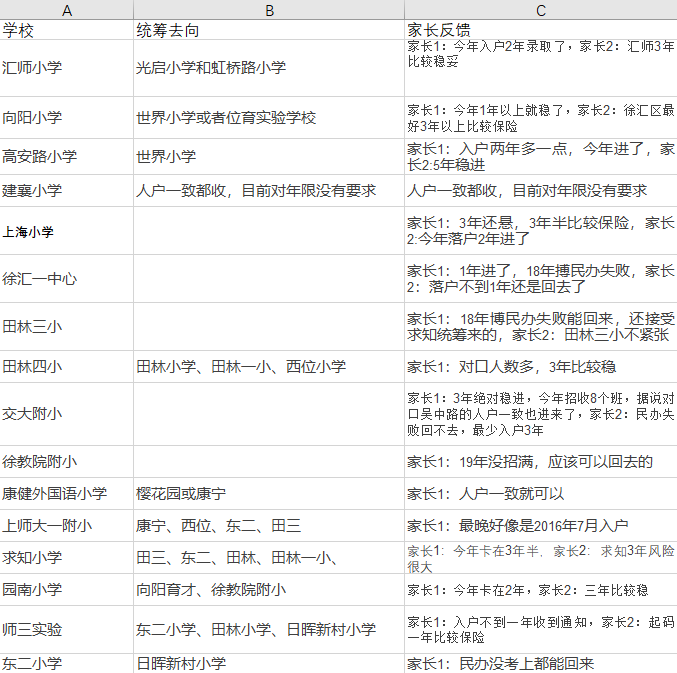Select the cell 交大附小

click(x=66, y=414)
